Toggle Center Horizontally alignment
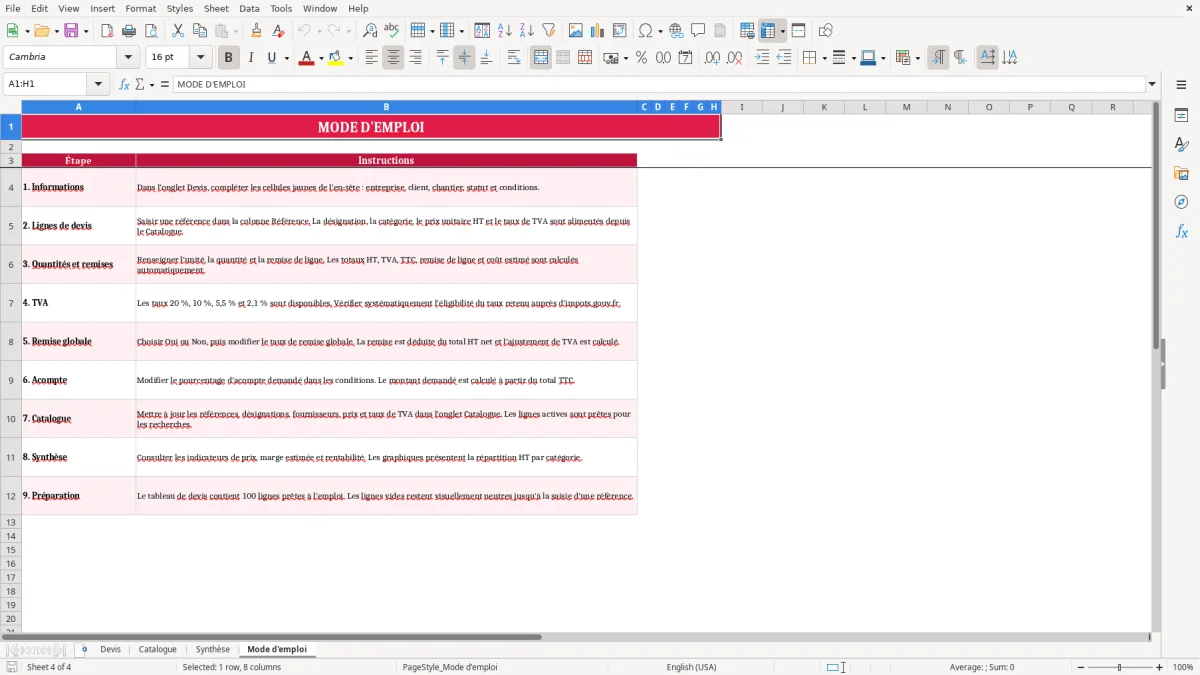 (393, 58)
